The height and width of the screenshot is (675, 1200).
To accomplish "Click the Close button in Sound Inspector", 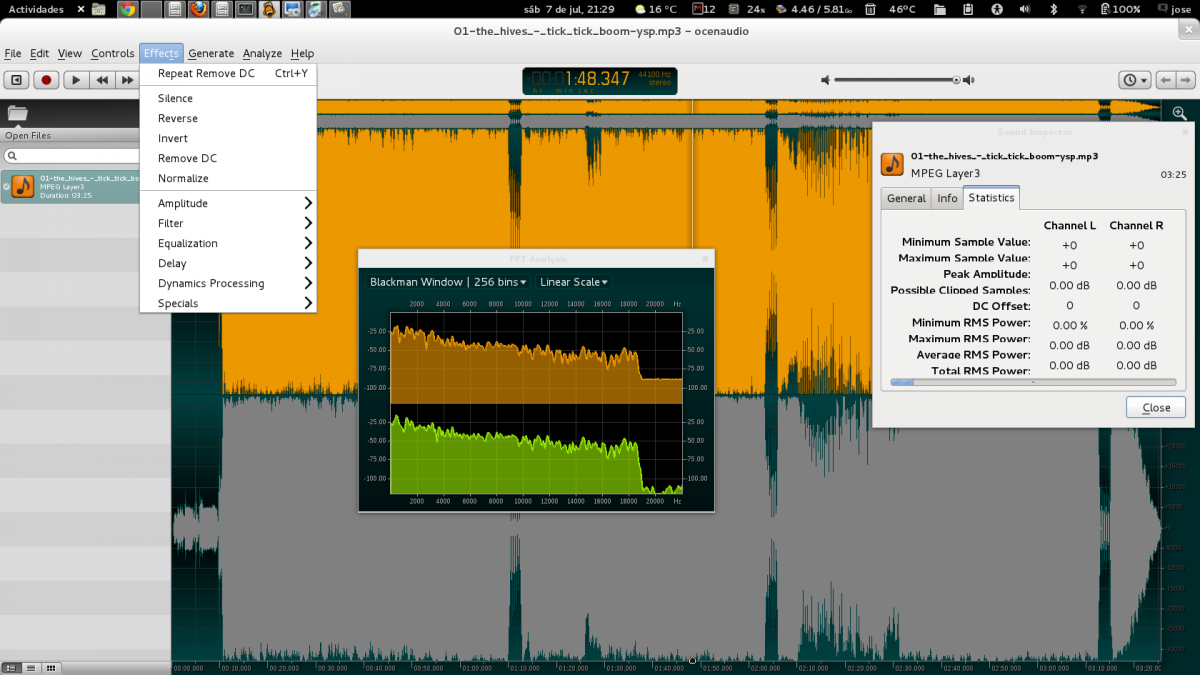I will coord(1155,407).
